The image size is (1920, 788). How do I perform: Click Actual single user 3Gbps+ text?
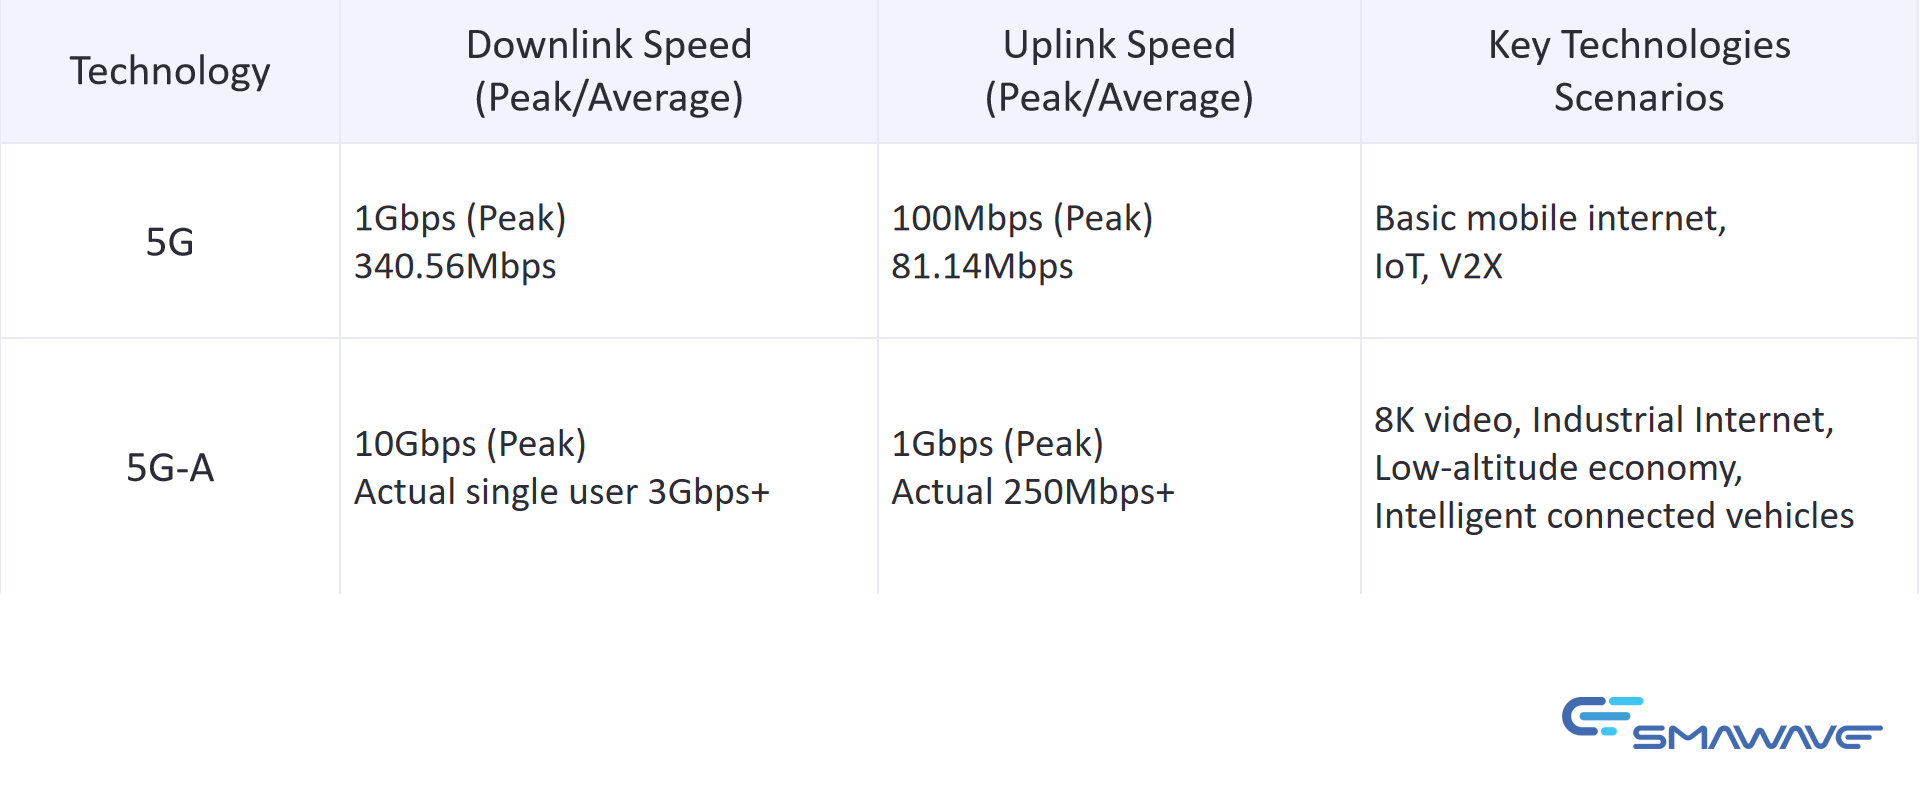point(562,491)
